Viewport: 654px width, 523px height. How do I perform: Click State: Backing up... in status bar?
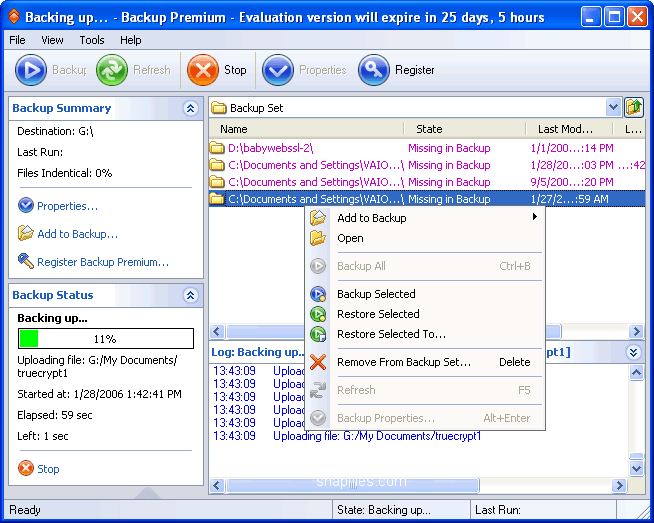[384, 510]
